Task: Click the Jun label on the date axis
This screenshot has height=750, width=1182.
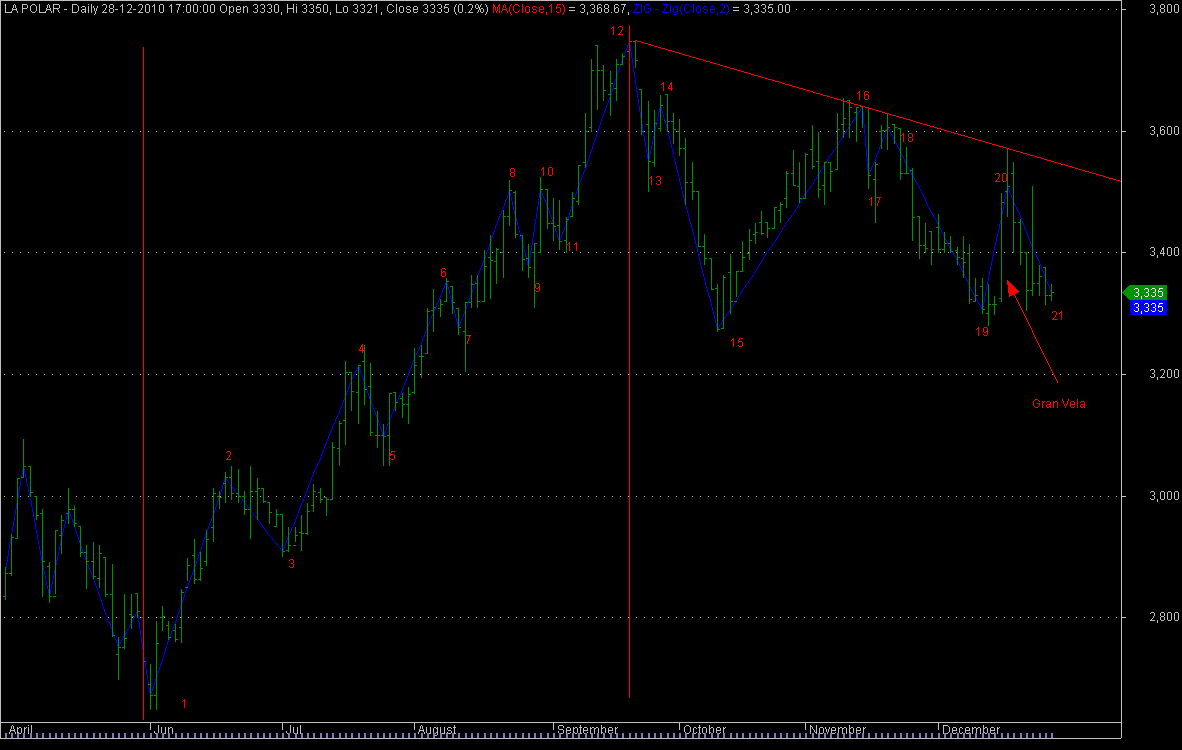Action: click(x=164, y=730)
